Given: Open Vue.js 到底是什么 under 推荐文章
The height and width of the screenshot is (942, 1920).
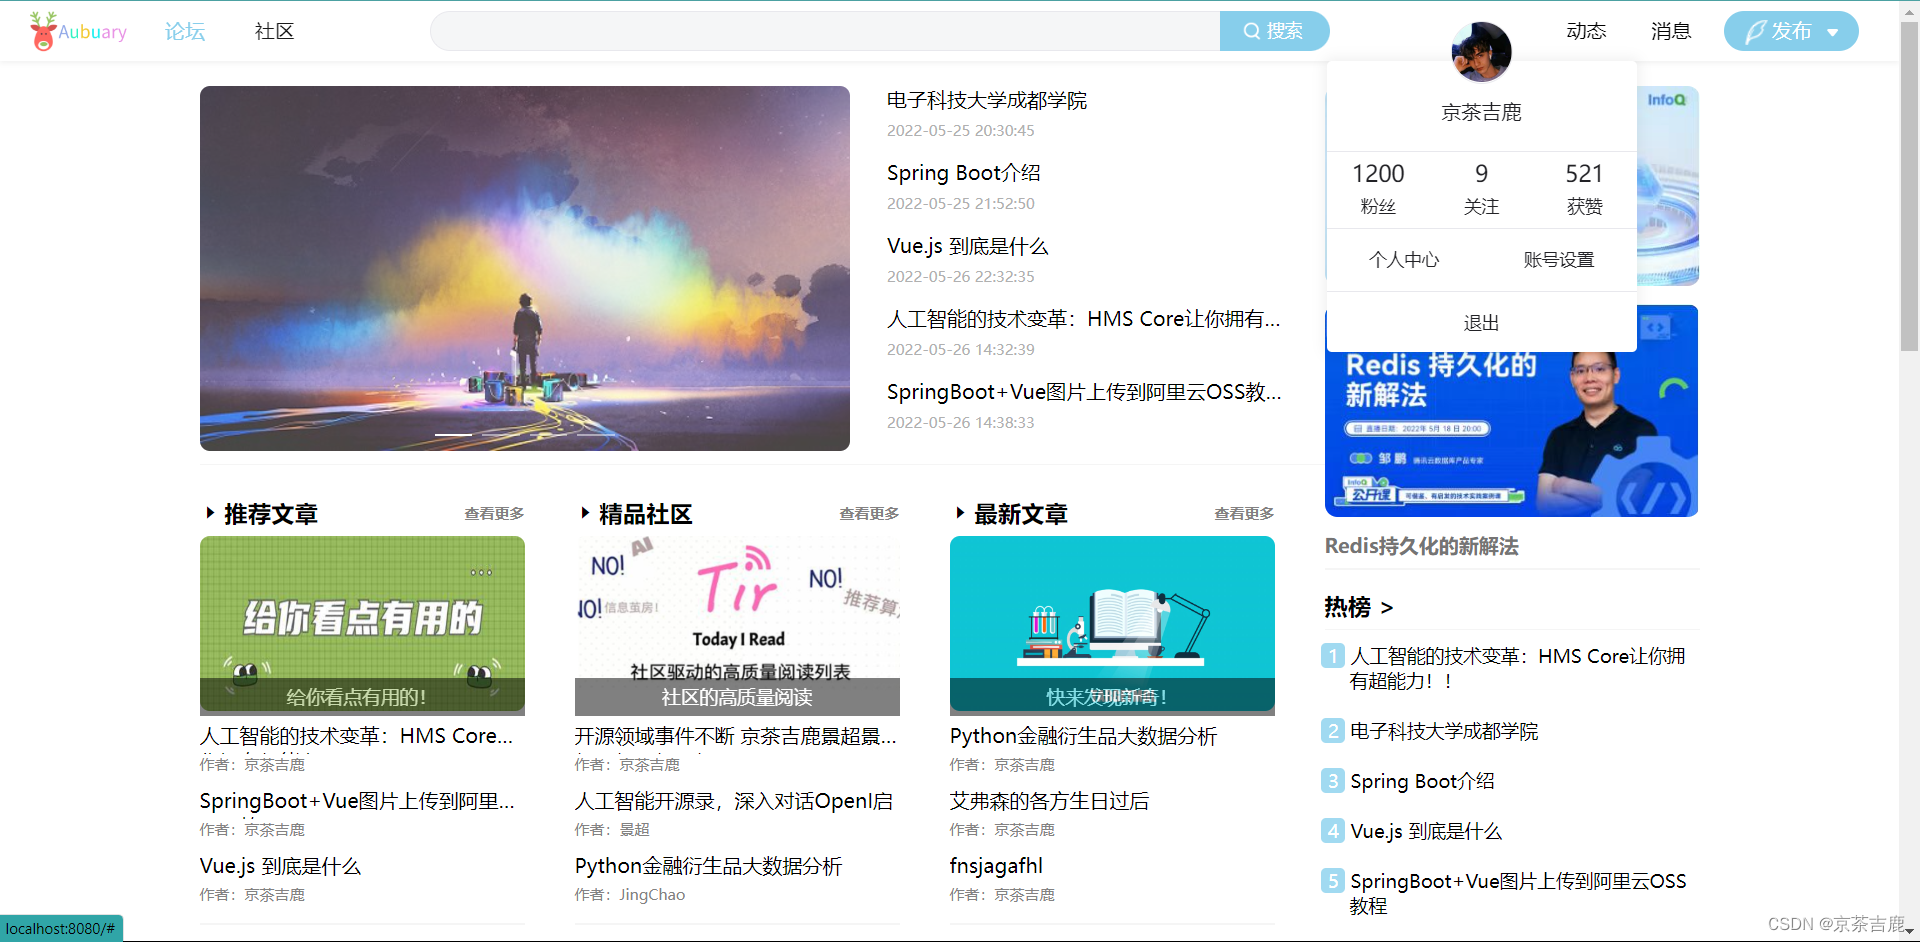Looking at the screenshot, I should pyautogui.click(x=280, y=866).
